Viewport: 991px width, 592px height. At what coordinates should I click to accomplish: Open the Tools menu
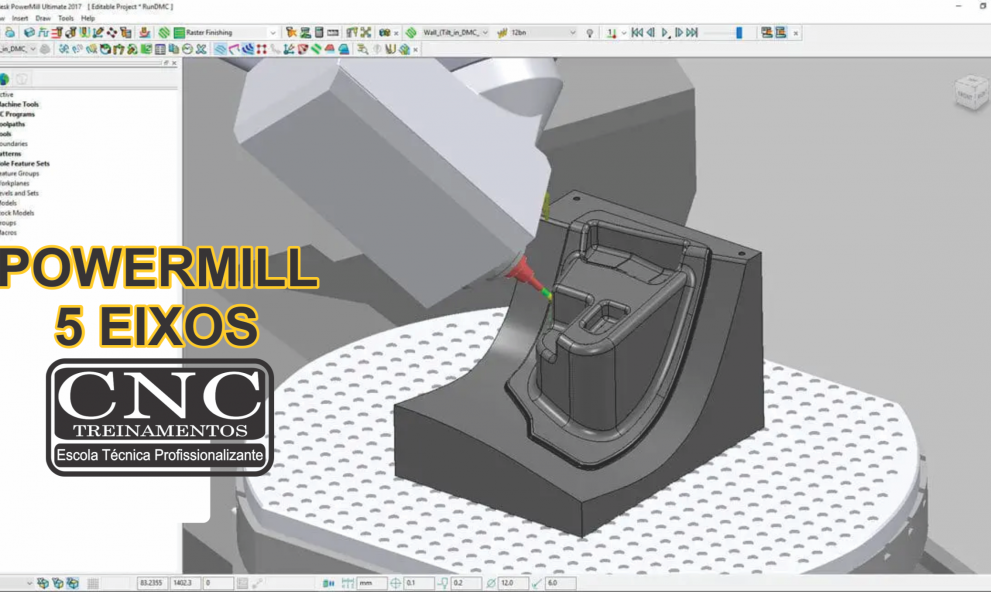(66, 18)
